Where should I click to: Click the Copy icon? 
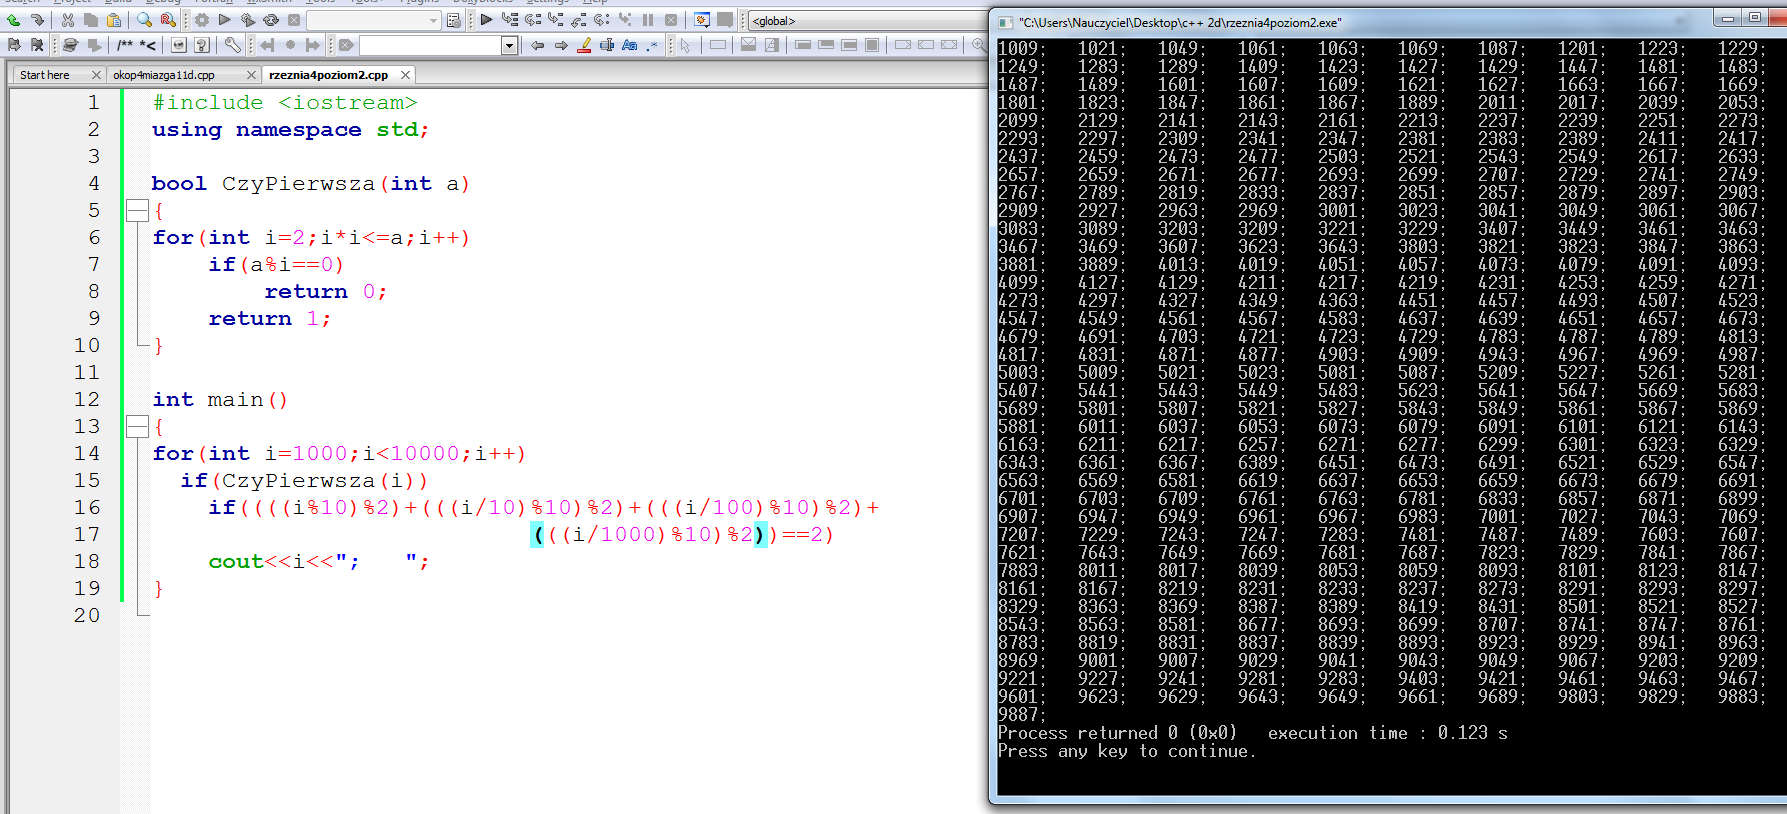pos(91,20)
